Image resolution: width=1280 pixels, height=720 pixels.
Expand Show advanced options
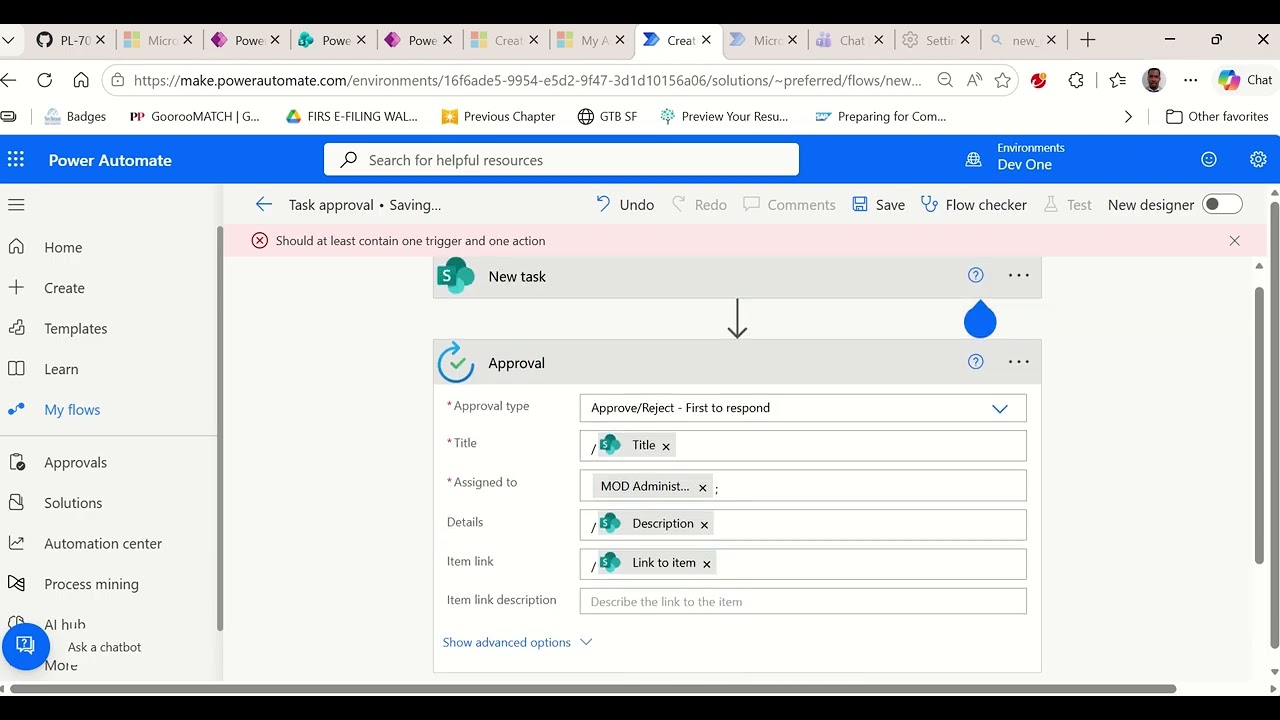coord(517,642)
